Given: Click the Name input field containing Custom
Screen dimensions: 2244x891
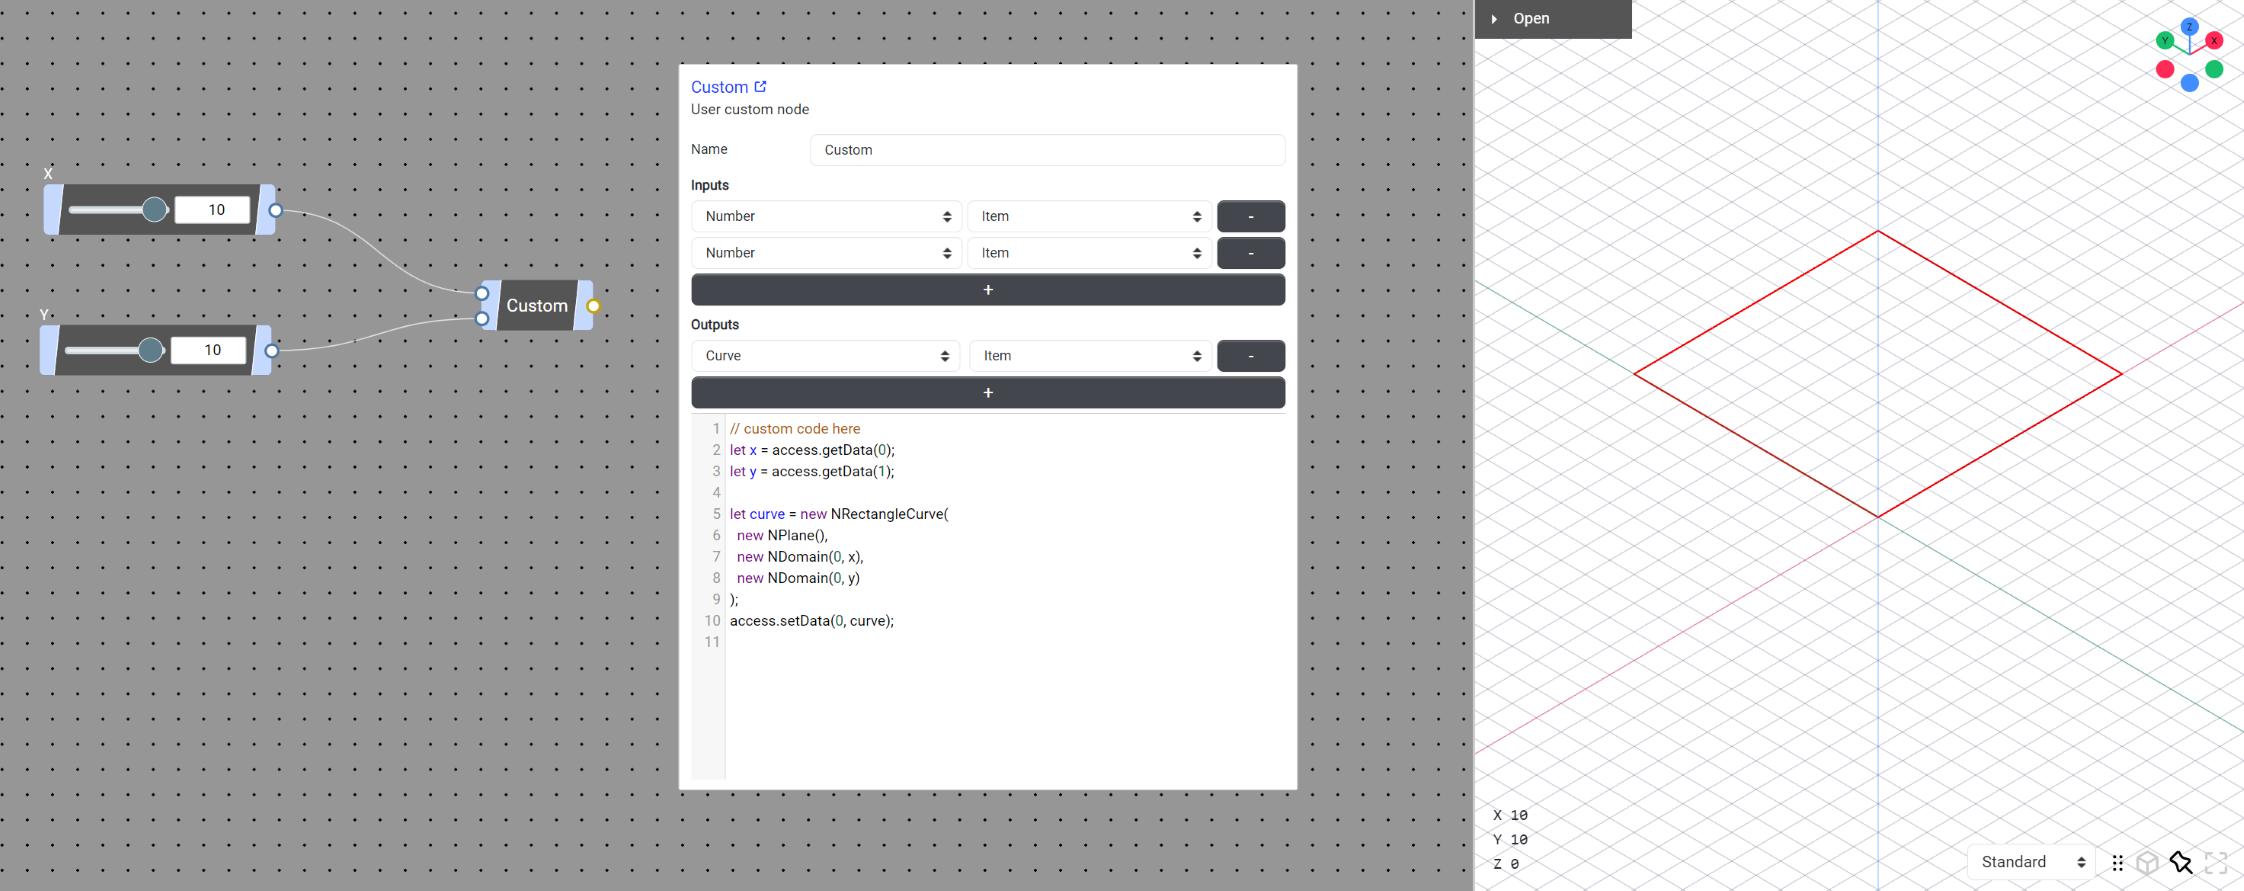Looking at the screenshot, I should tap(1047, 150).
